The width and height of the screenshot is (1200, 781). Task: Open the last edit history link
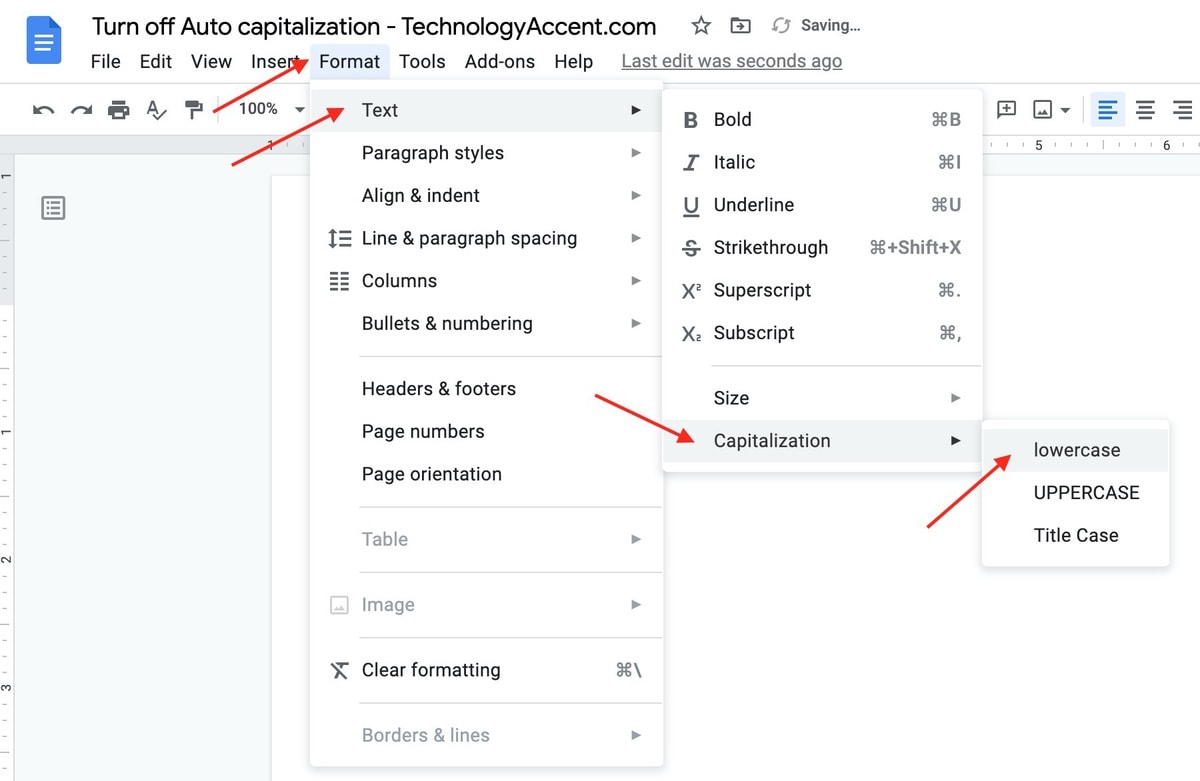pyautogui.click(x=731, y=61)
